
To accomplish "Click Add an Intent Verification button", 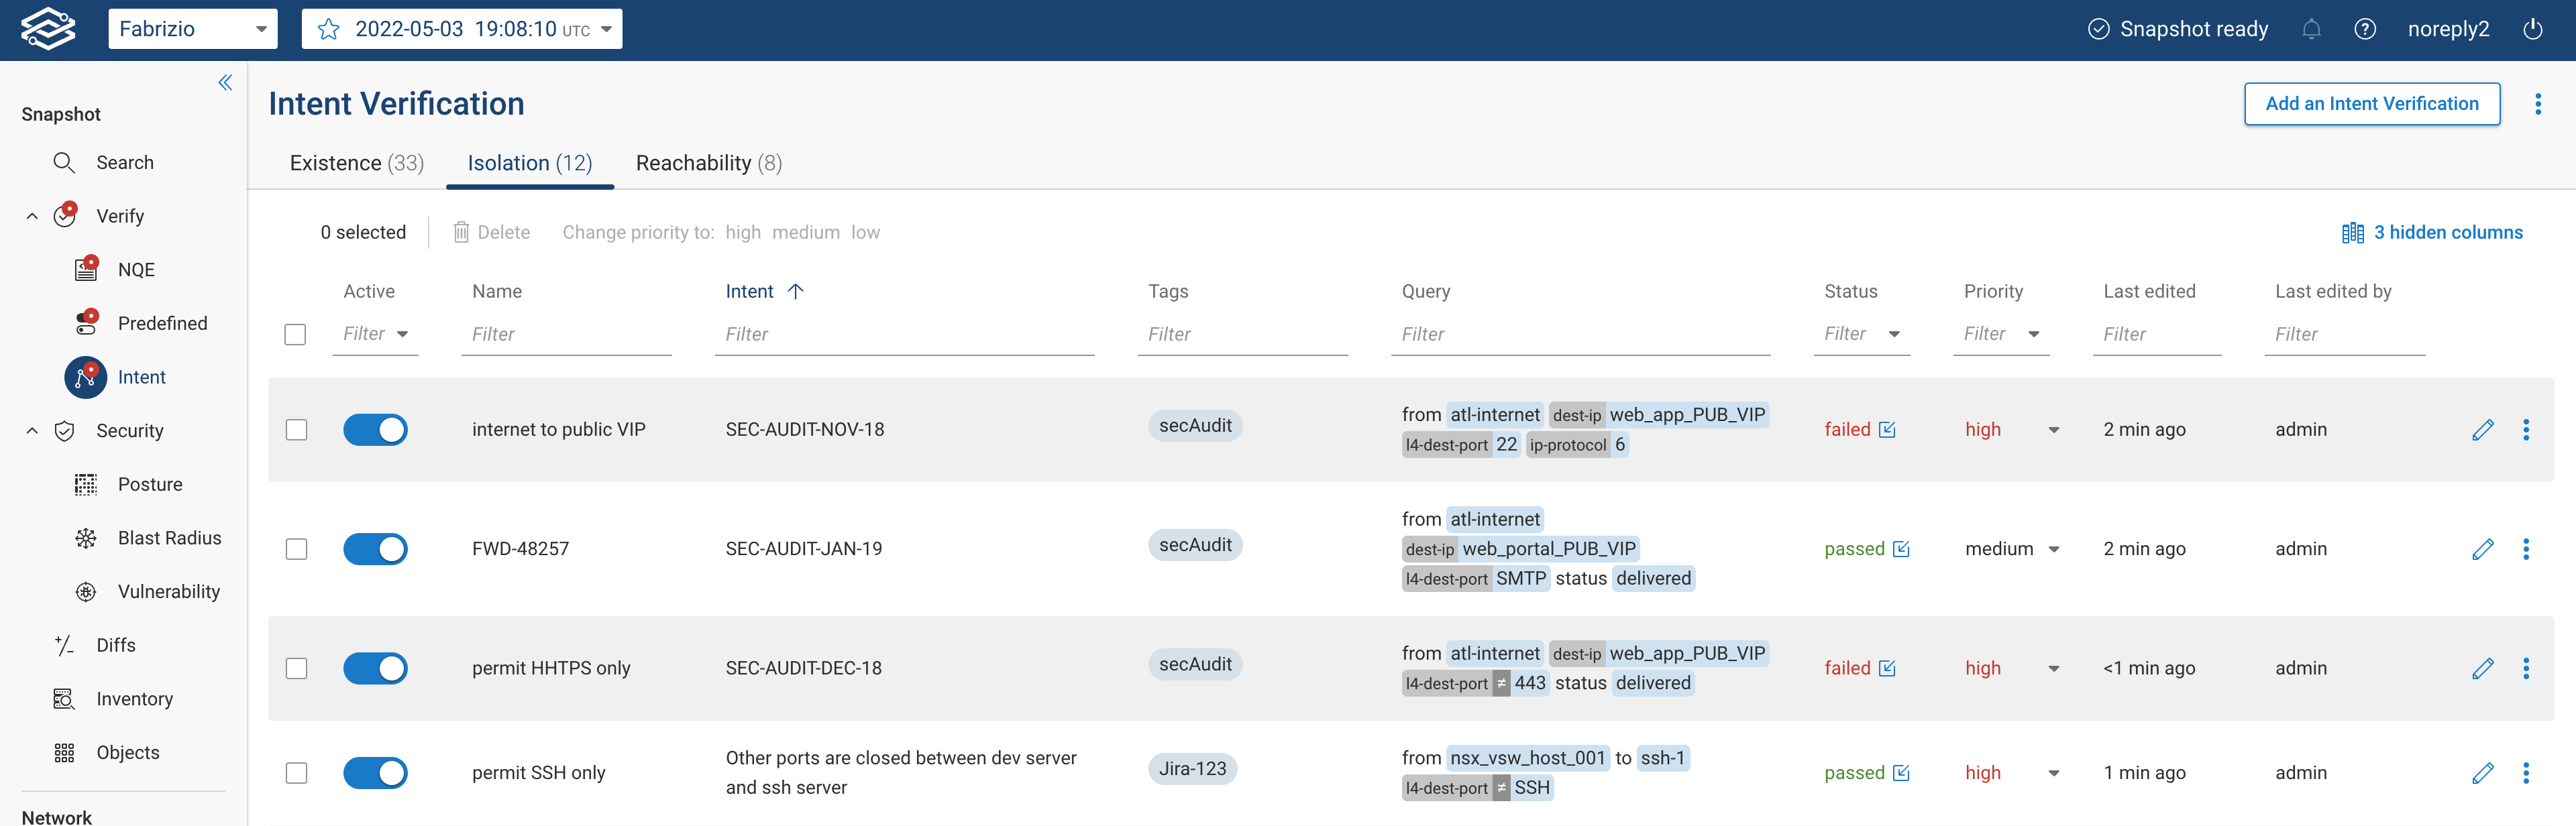I will coord(2371,104).
